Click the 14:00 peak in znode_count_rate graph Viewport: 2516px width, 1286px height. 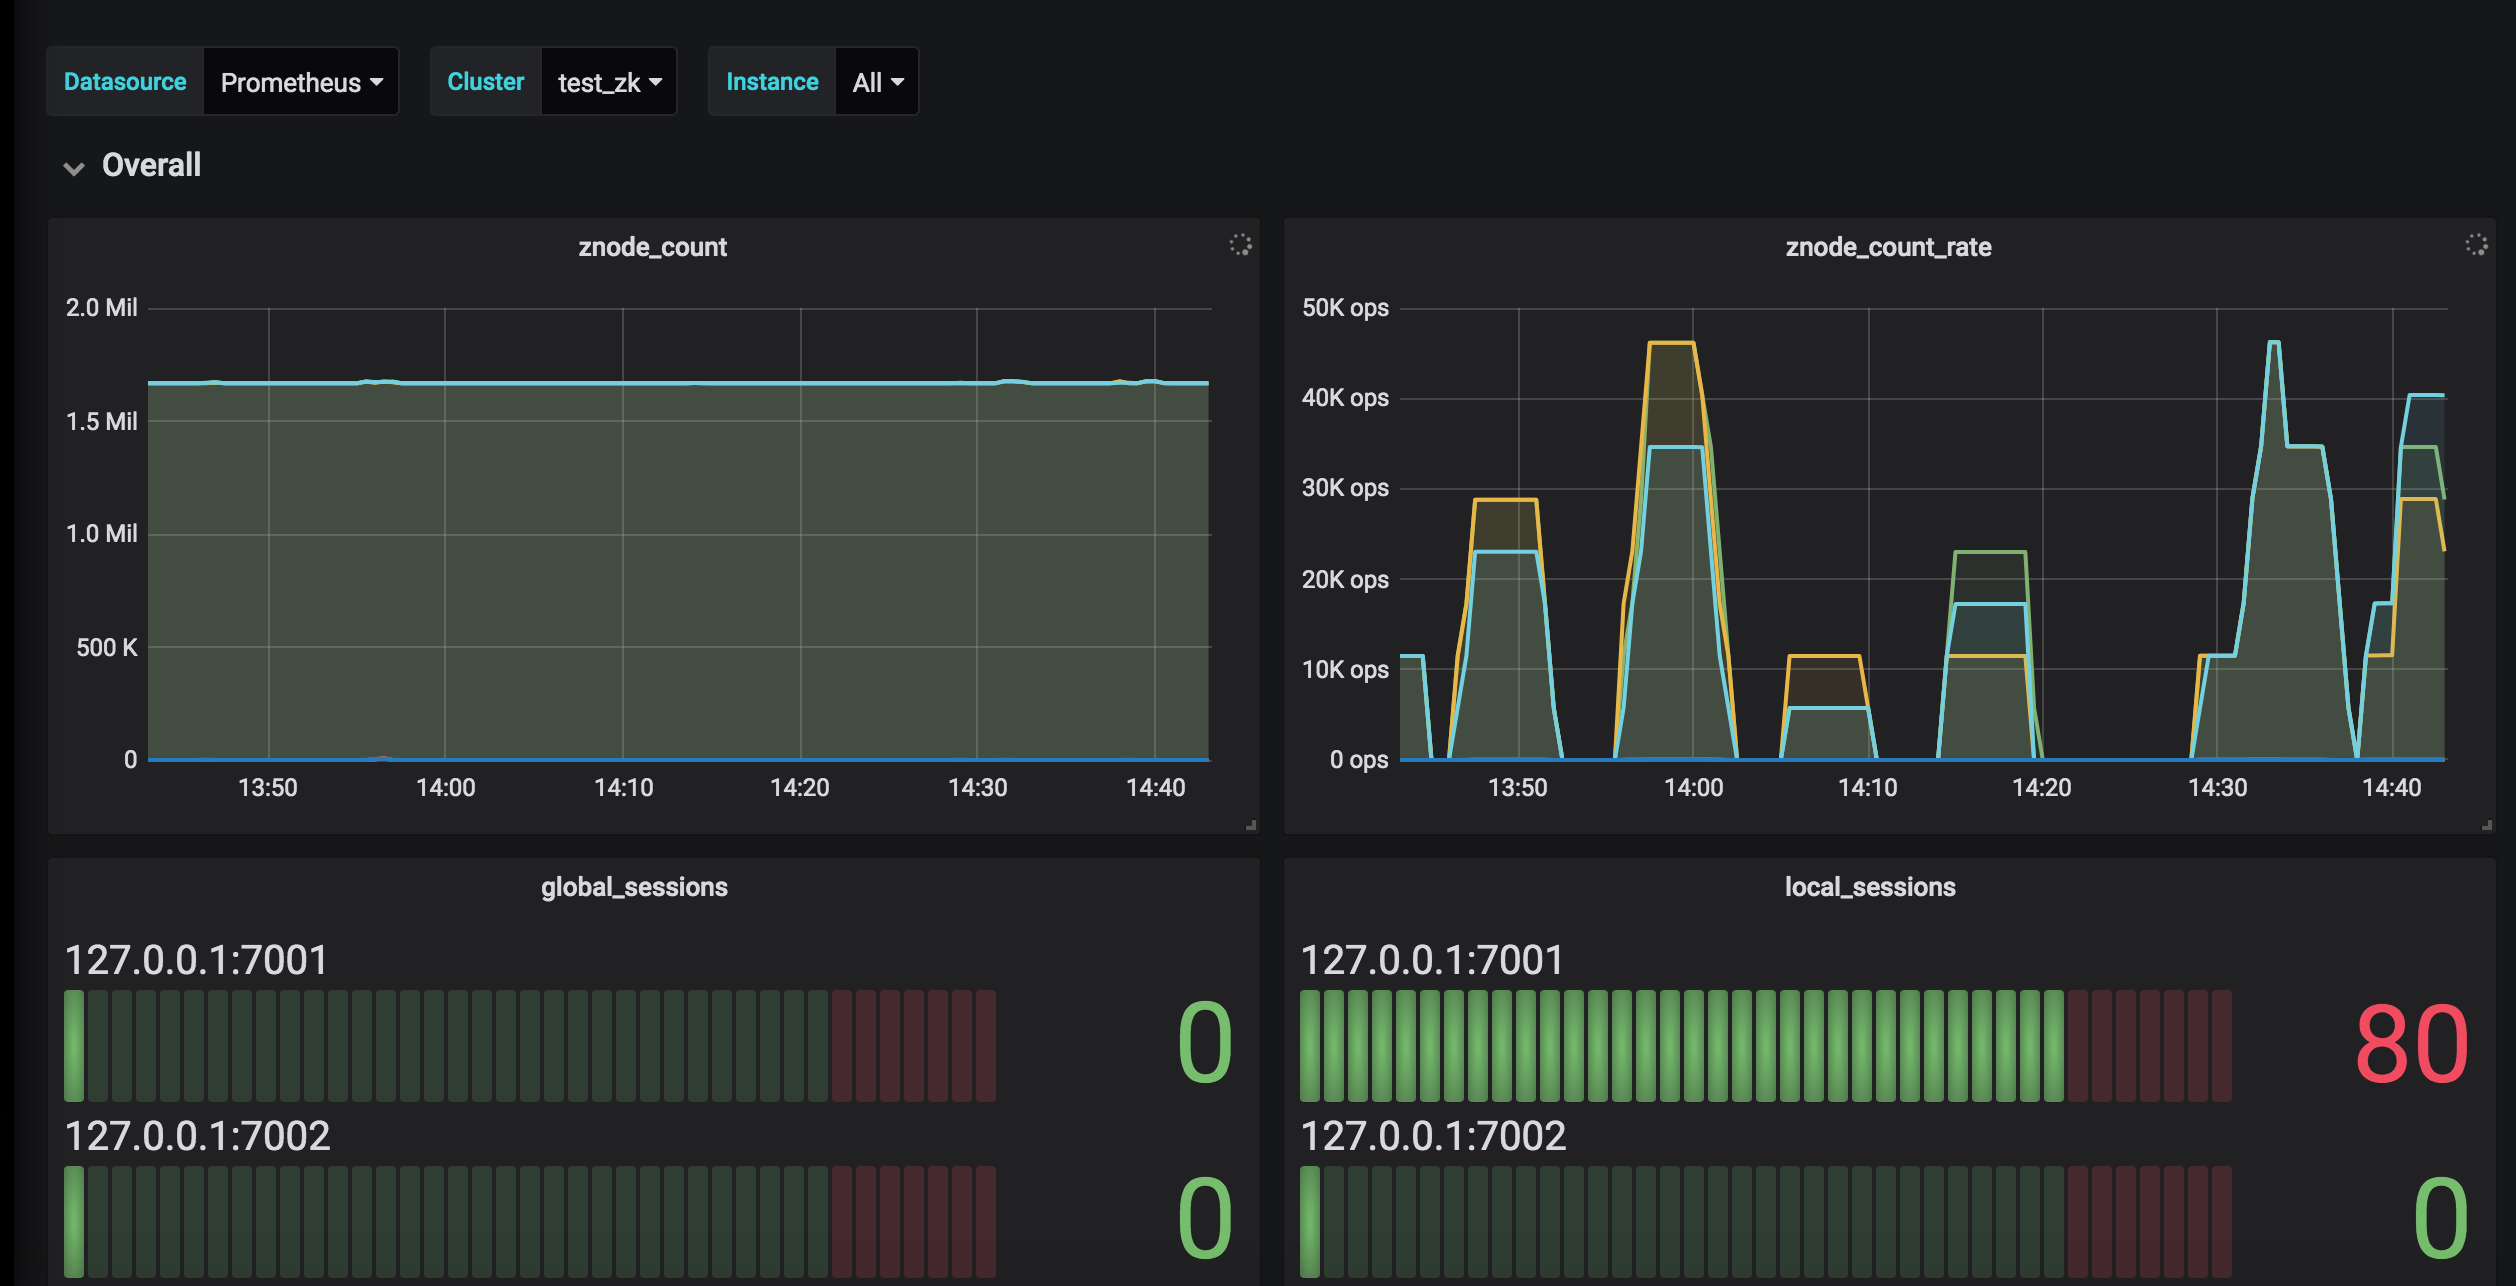(x=1671, y=345)
